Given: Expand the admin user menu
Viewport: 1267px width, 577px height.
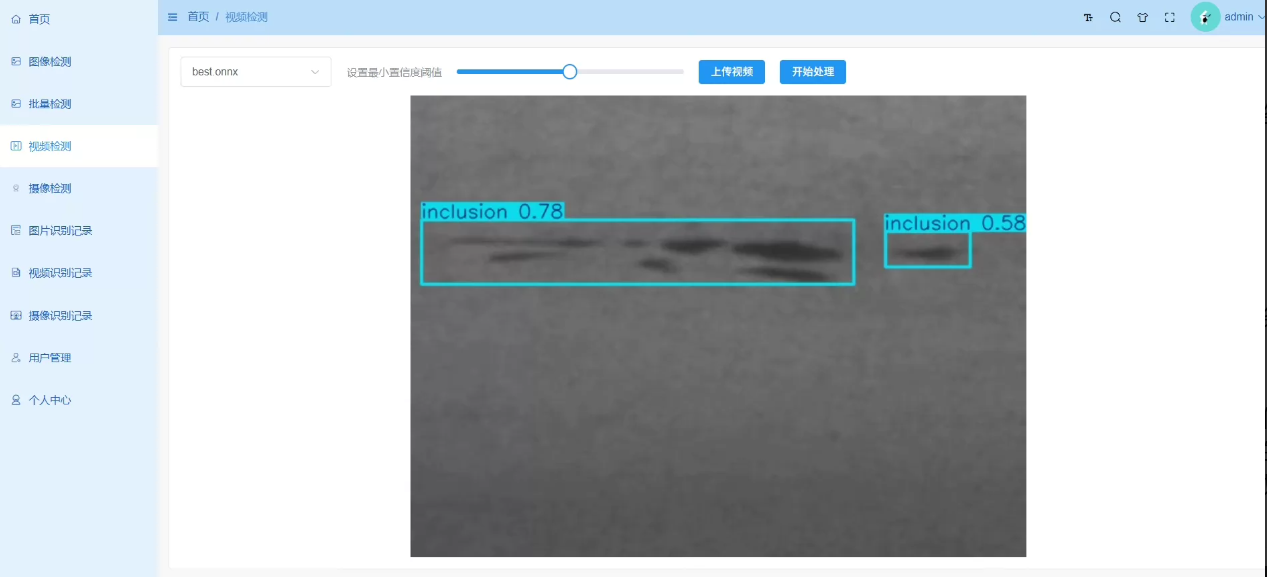Looking at the screenshot, I should point(1245,17).
